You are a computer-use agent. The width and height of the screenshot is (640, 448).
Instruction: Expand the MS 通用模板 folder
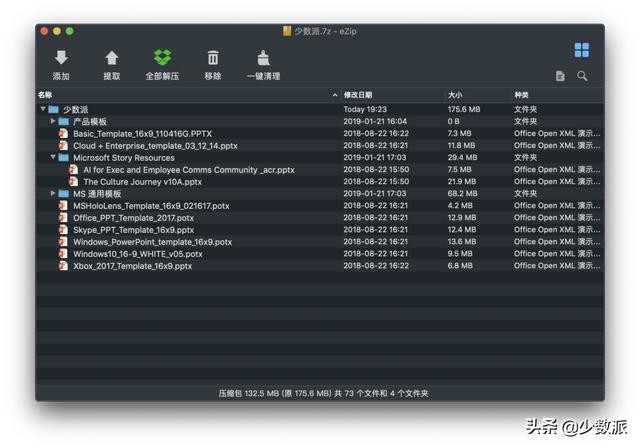point(53,193)
